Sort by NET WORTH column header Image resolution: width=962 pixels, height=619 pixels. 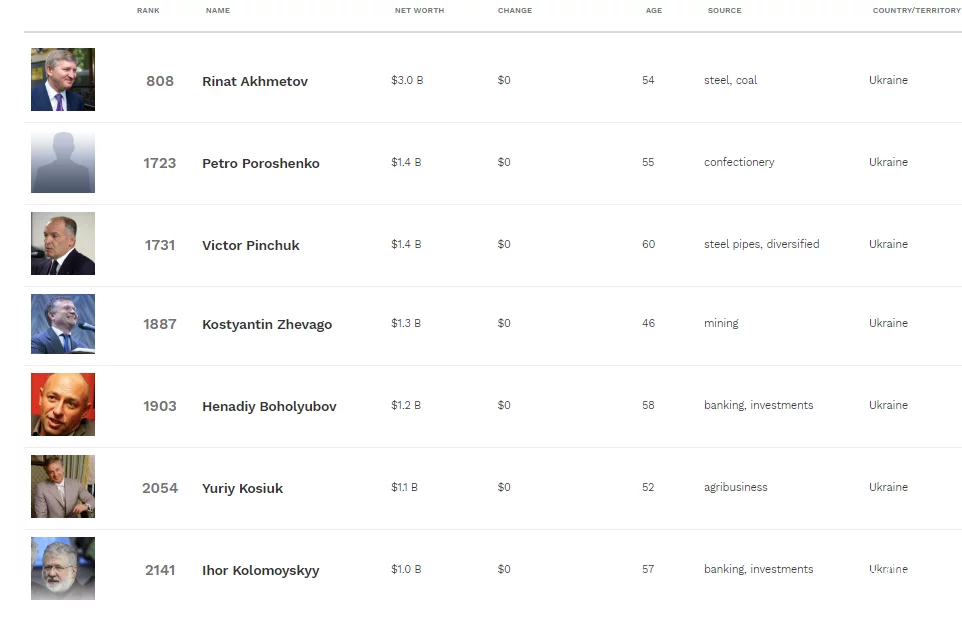click(x=420, y=10)
